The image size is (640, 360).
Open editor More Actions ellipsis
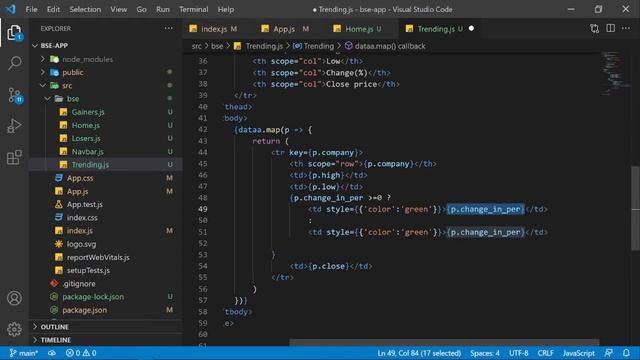(x=626, y=28)
